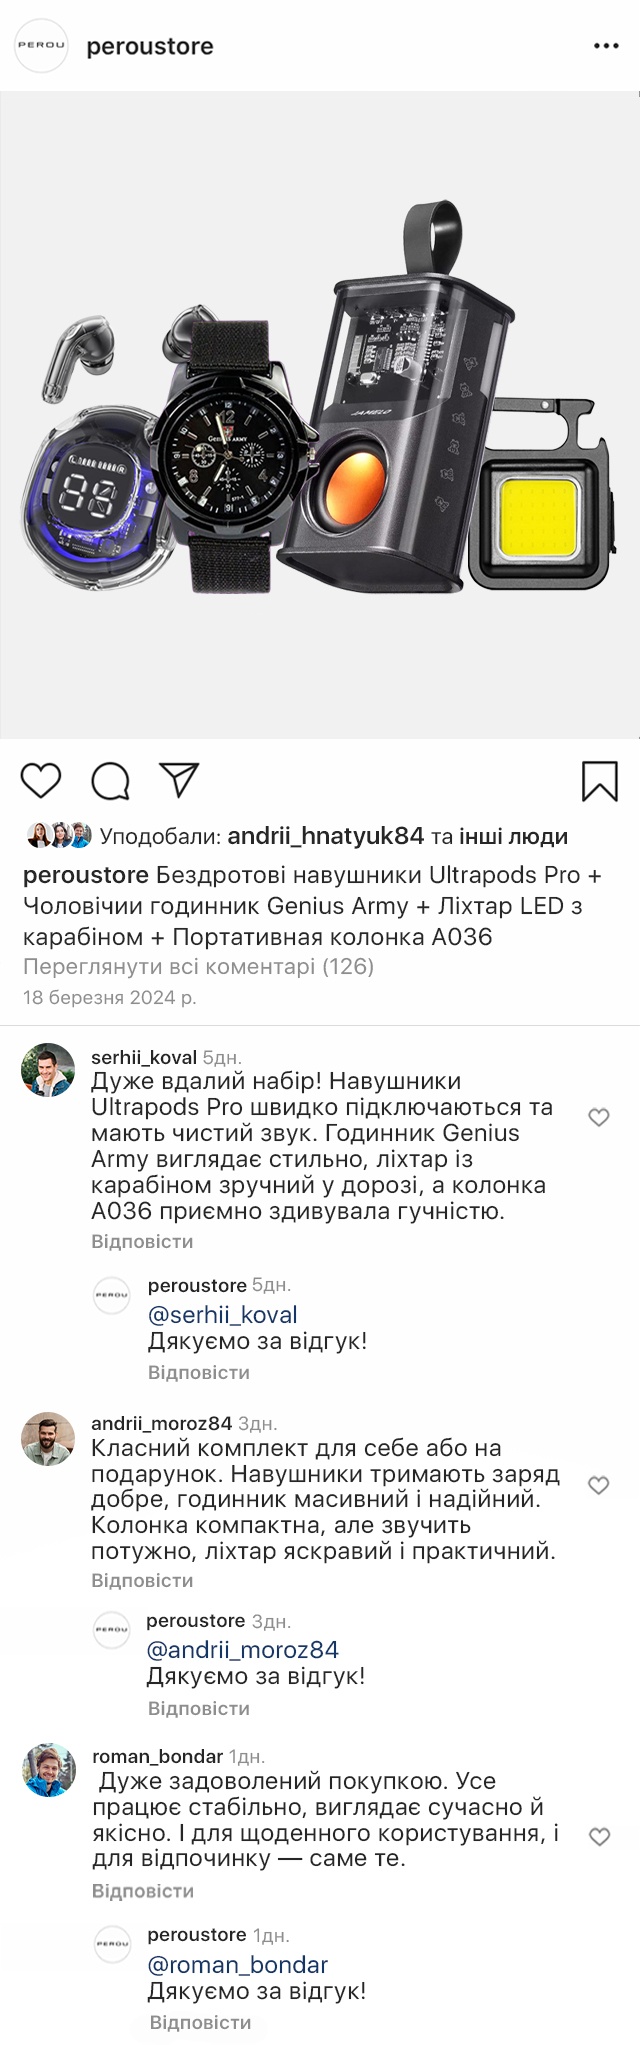640x2045 pixels.
Task: Like the post with the heart icon
Action: 41,780
